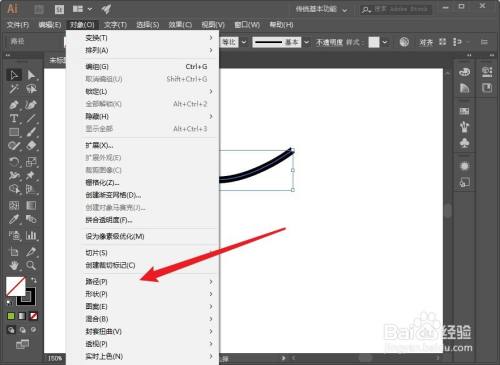500x365 pixels.
Task: Select the Rotate tool
Action: pos(14,162)
